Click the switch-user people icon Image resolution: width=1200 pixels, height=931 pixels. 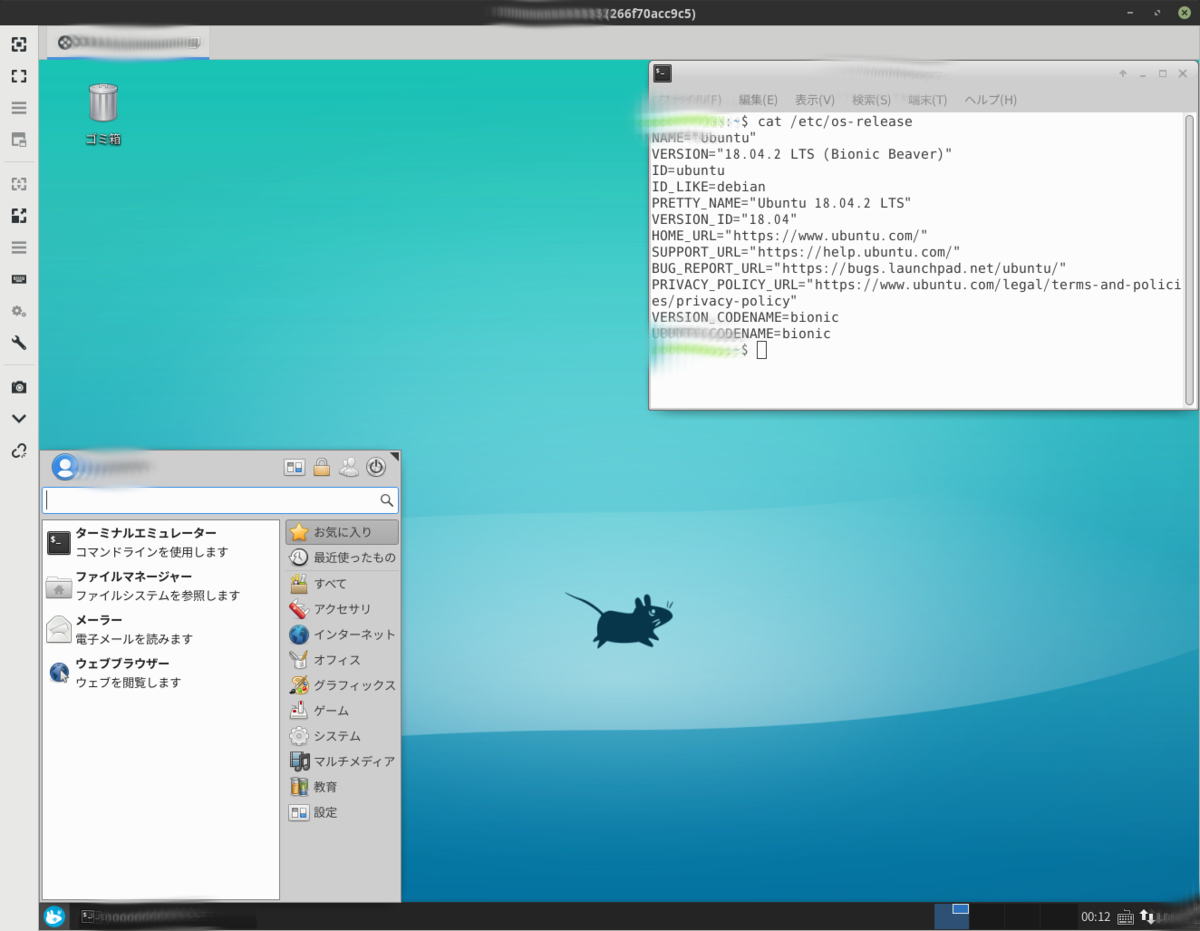click(349, 467)
